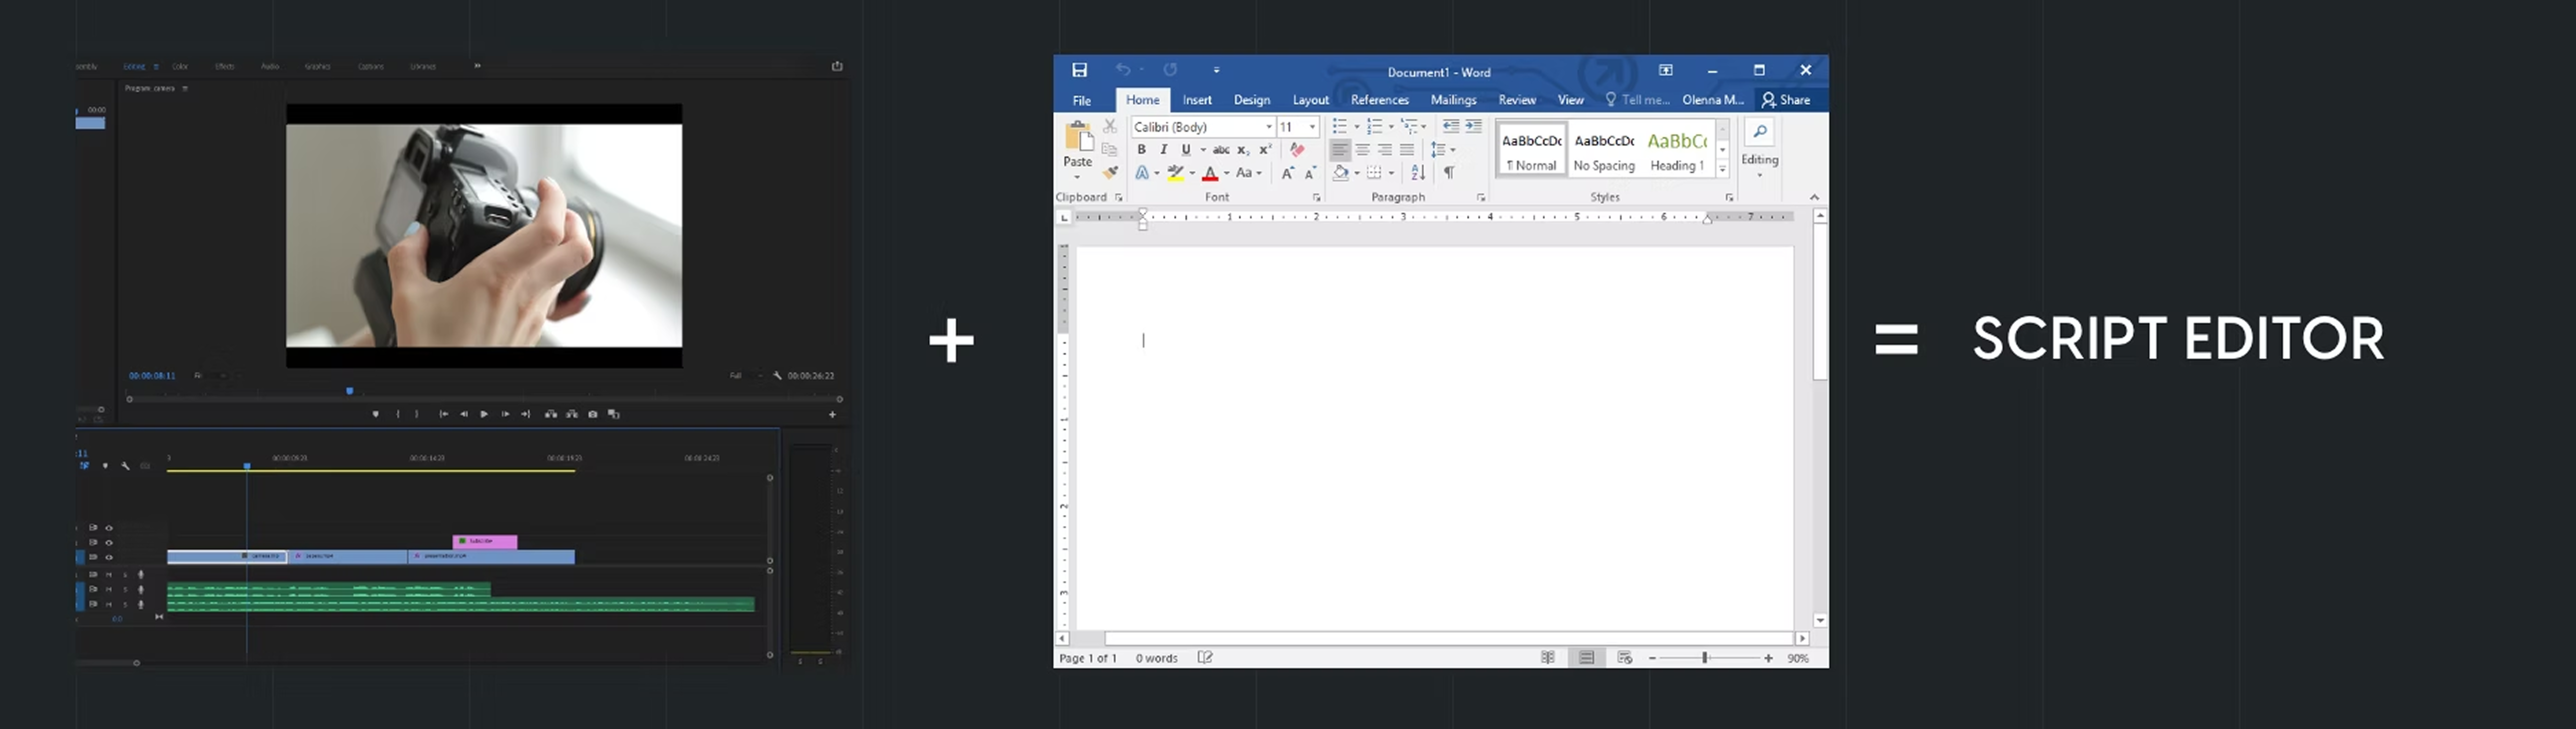Open the Calibri (Body) font name dropdown
Image resolution: width=2576 pixels, height=729 pixels.
1269,127
